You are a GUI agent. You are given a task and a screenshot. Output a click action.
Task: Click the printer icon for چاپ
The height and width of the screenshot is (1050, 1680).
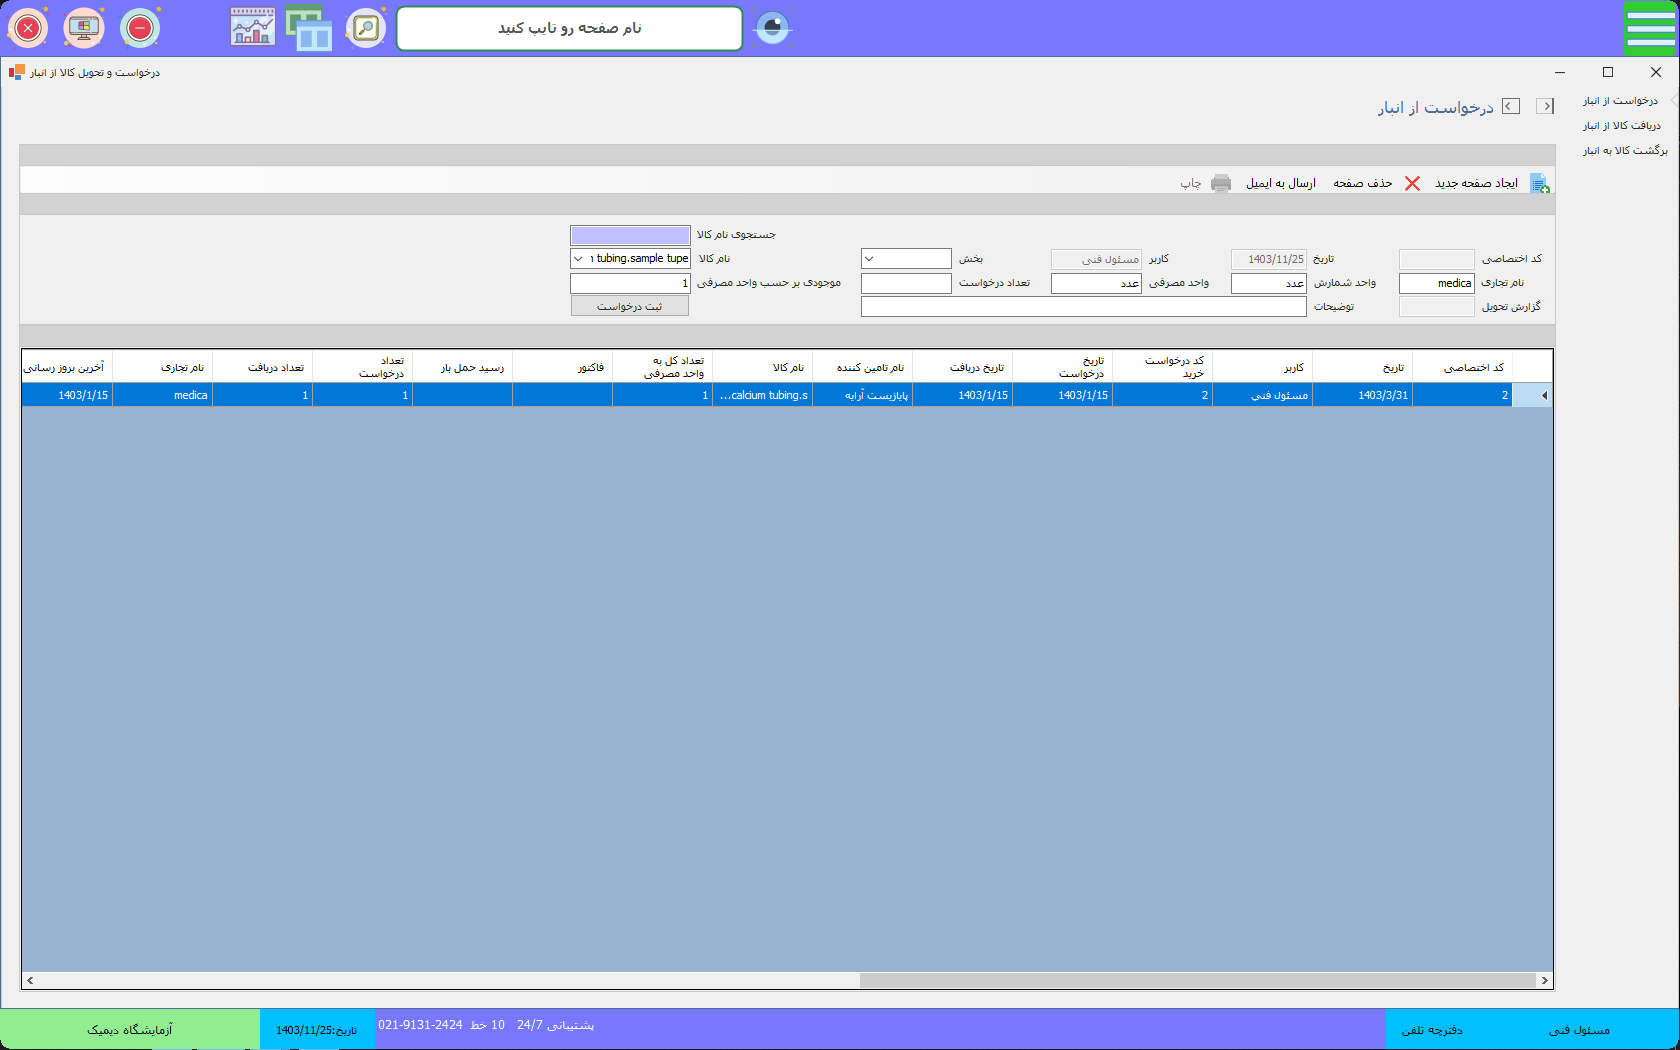[x=1220, y=183]
